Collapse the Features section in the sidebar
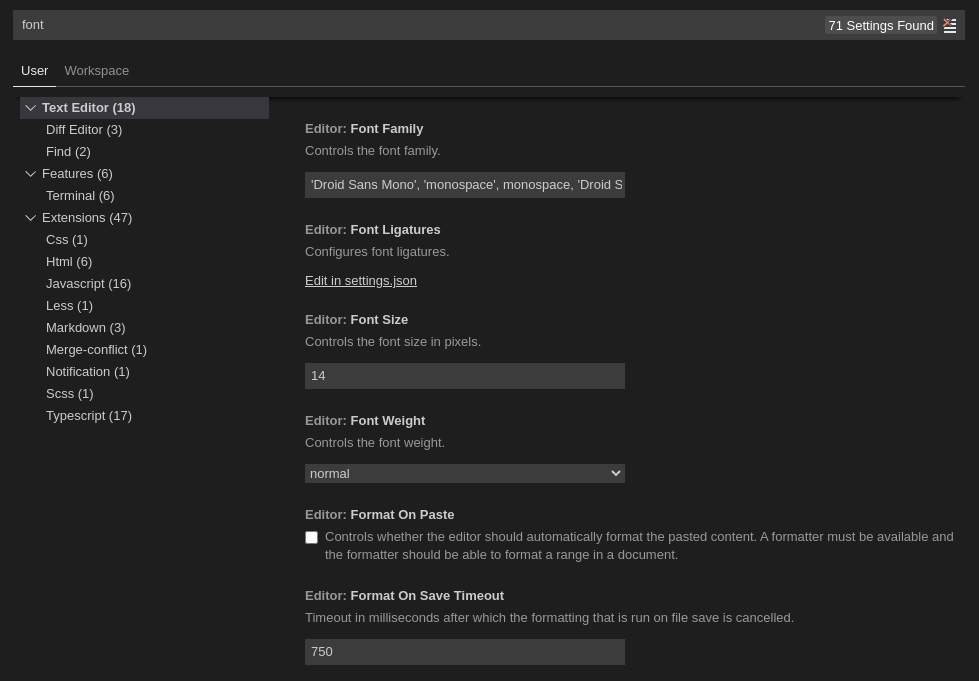979x681 pixels. coord(31,173)
